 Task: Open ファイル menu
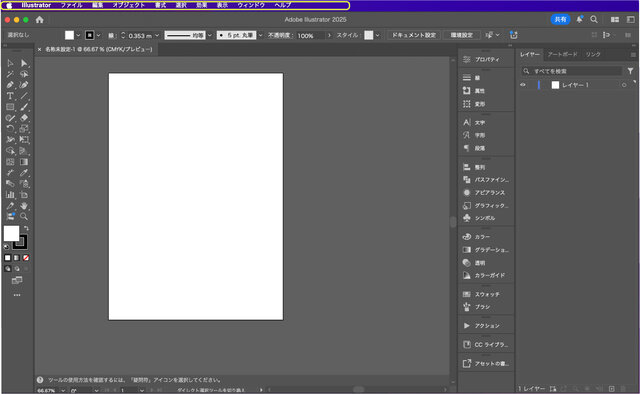point(71,5)
